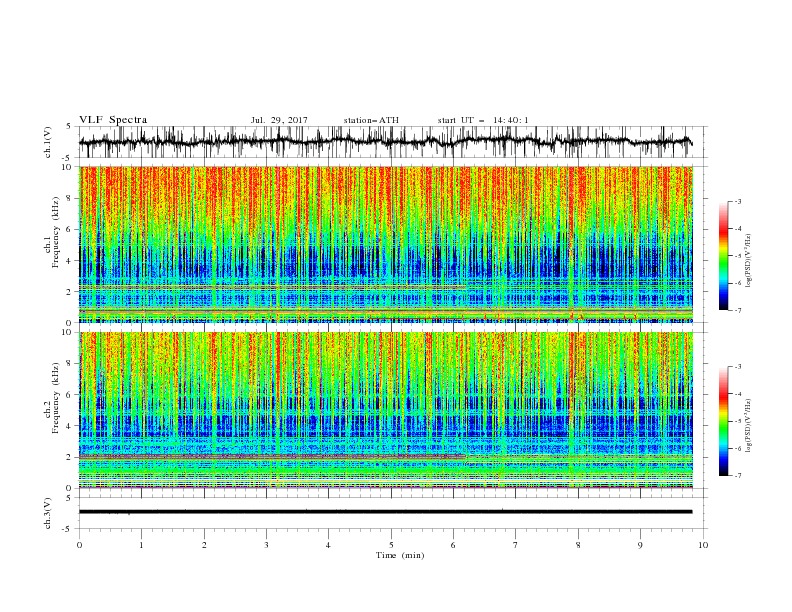792x612 pixels.
Task: Click tick label "8" on the Time axis
Action: (578, 545)
